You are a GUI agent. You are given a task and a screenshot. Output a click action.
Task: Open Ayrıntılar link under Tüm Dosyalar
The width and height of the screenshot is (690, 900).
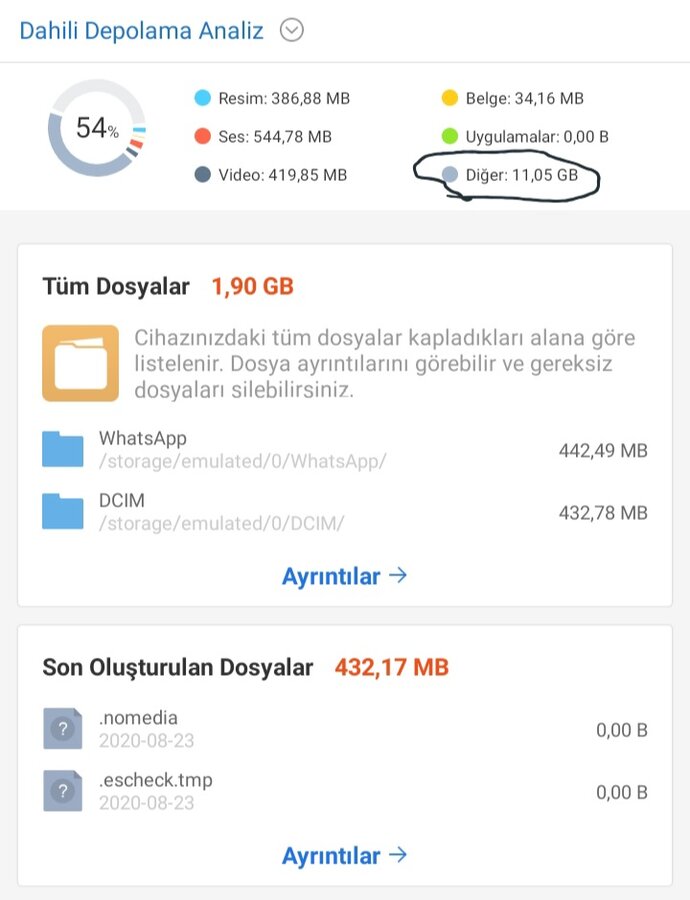pos(344,576)
